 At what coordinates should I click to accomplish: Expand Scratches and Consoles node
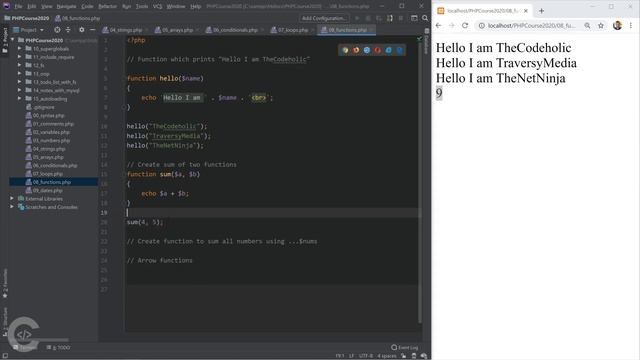point(12,207)
